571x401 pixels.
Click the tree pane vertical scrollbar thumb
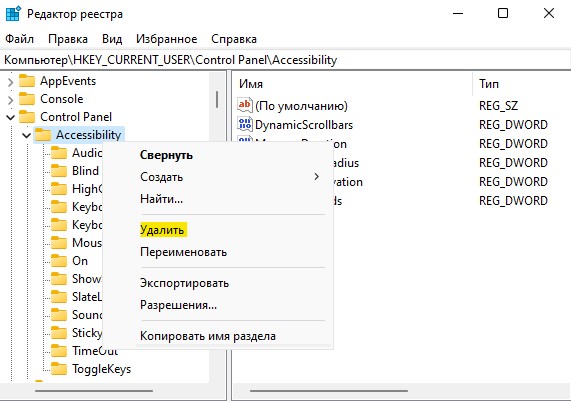coord(217,99)
